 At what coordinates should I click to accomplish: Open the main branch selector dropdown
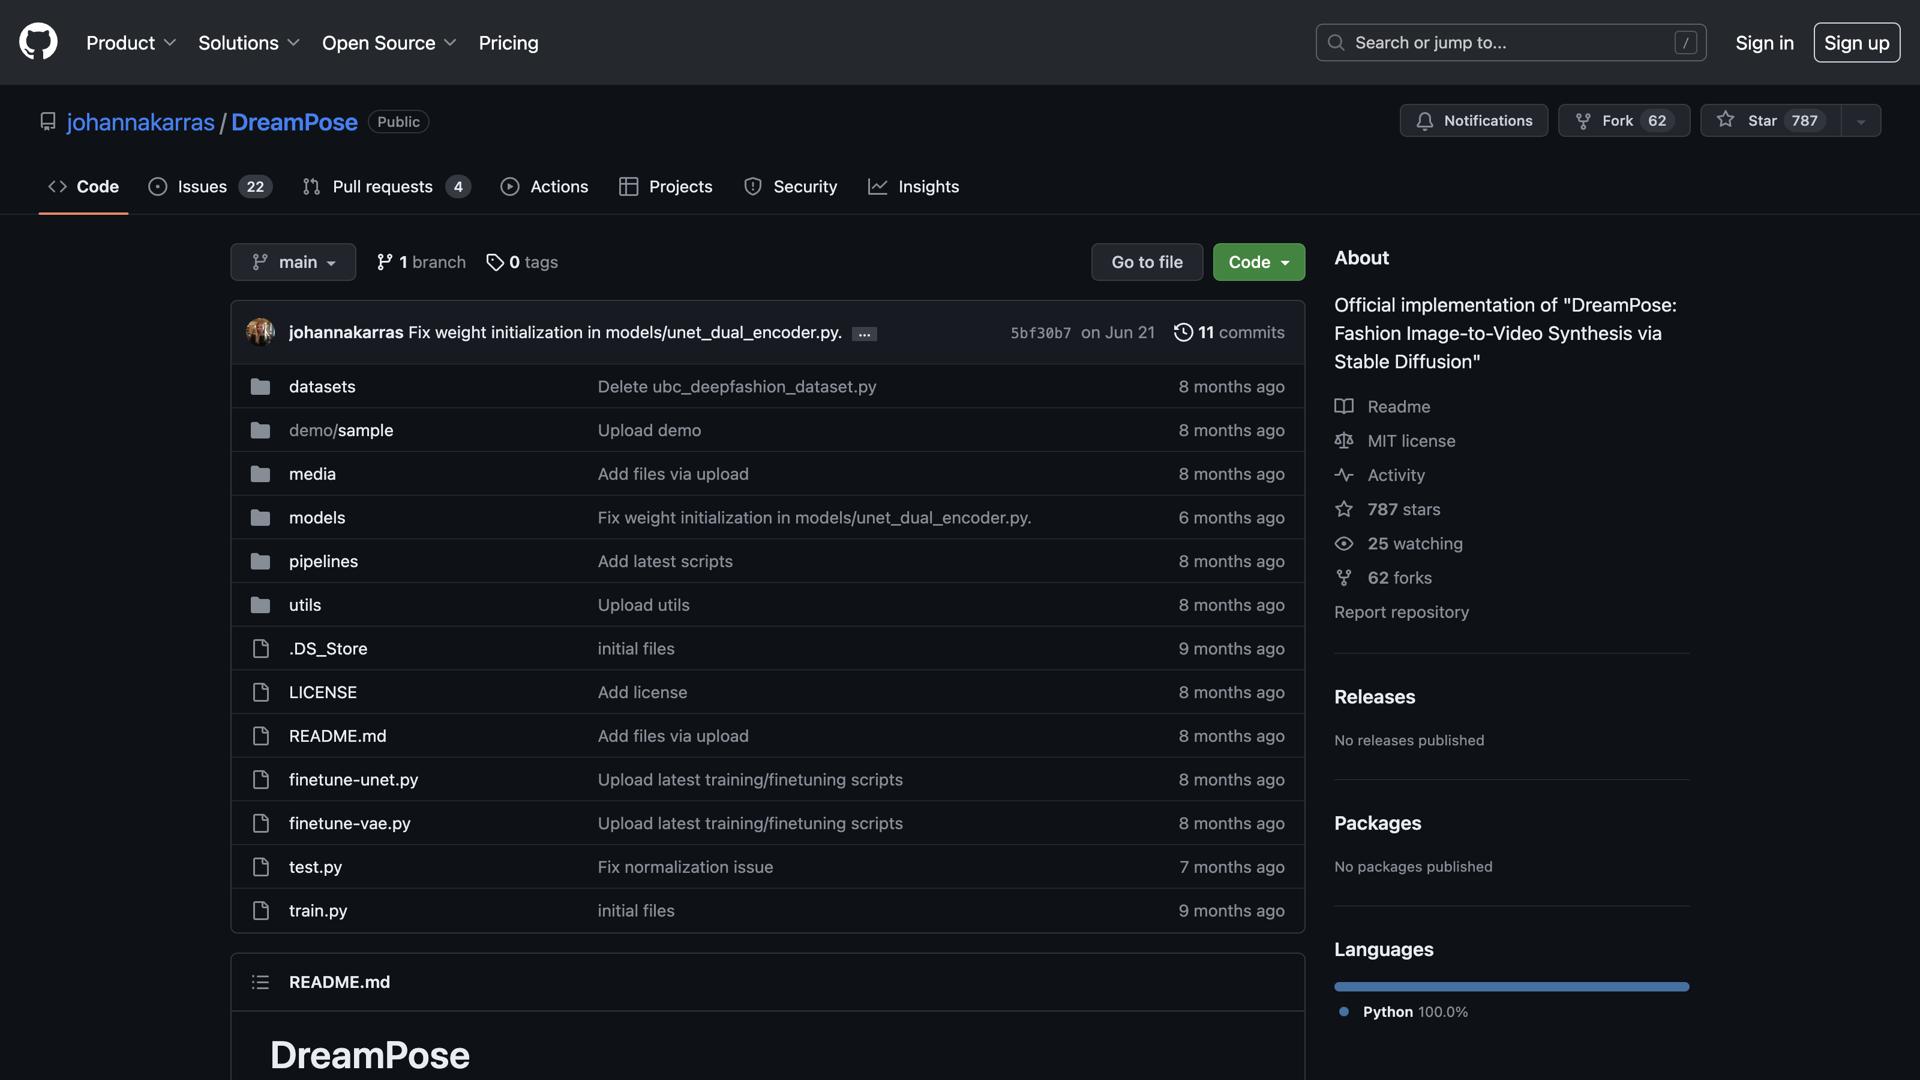pyautogui.click(x=293, y=262)
